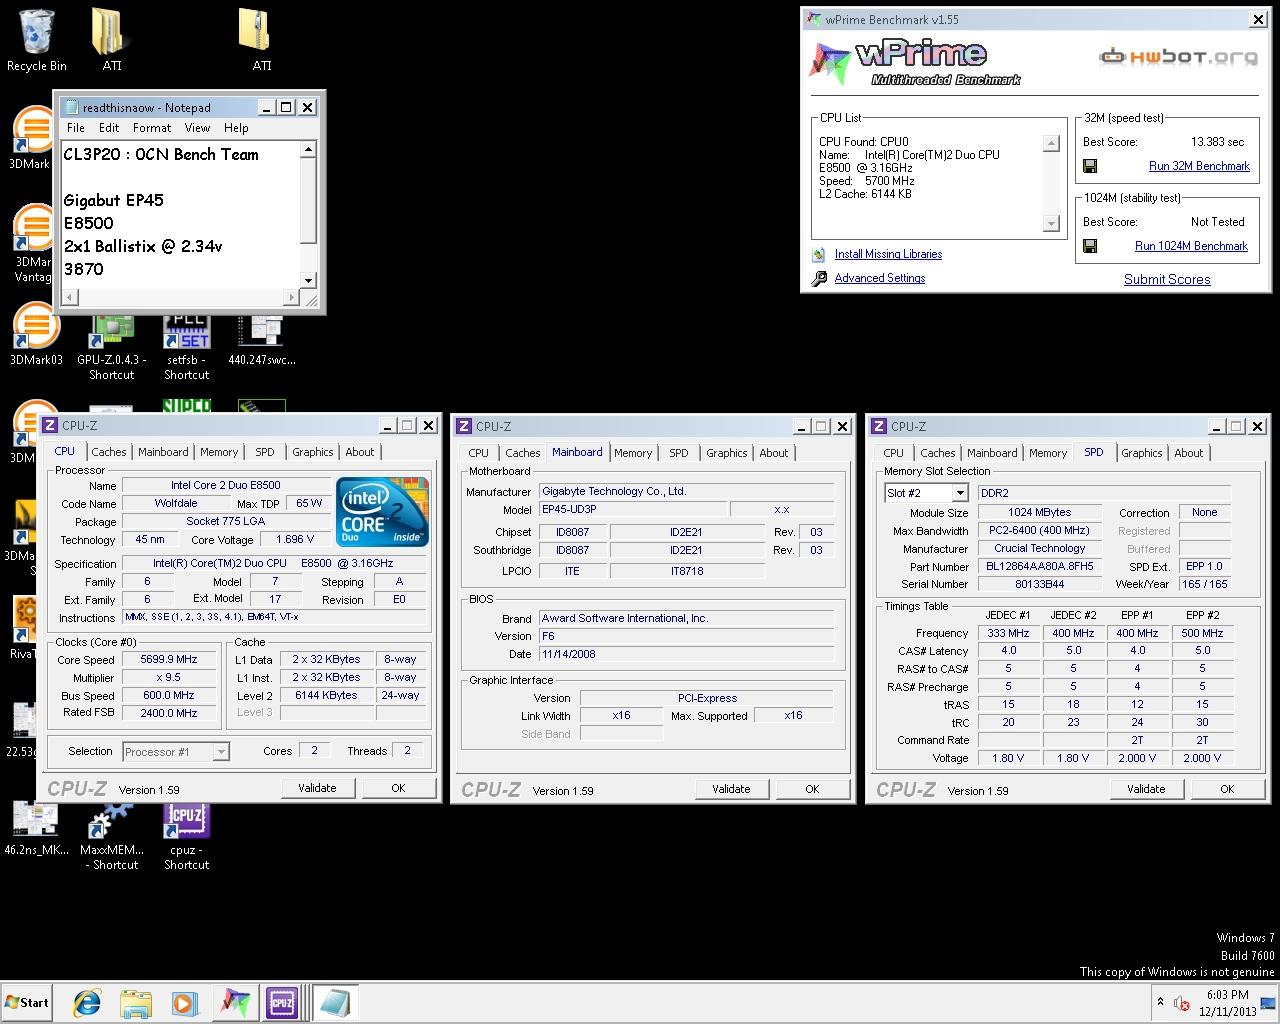Click Run 32M Benchmark link
1280x1024 pixels.
click(x=1199, y=166)
